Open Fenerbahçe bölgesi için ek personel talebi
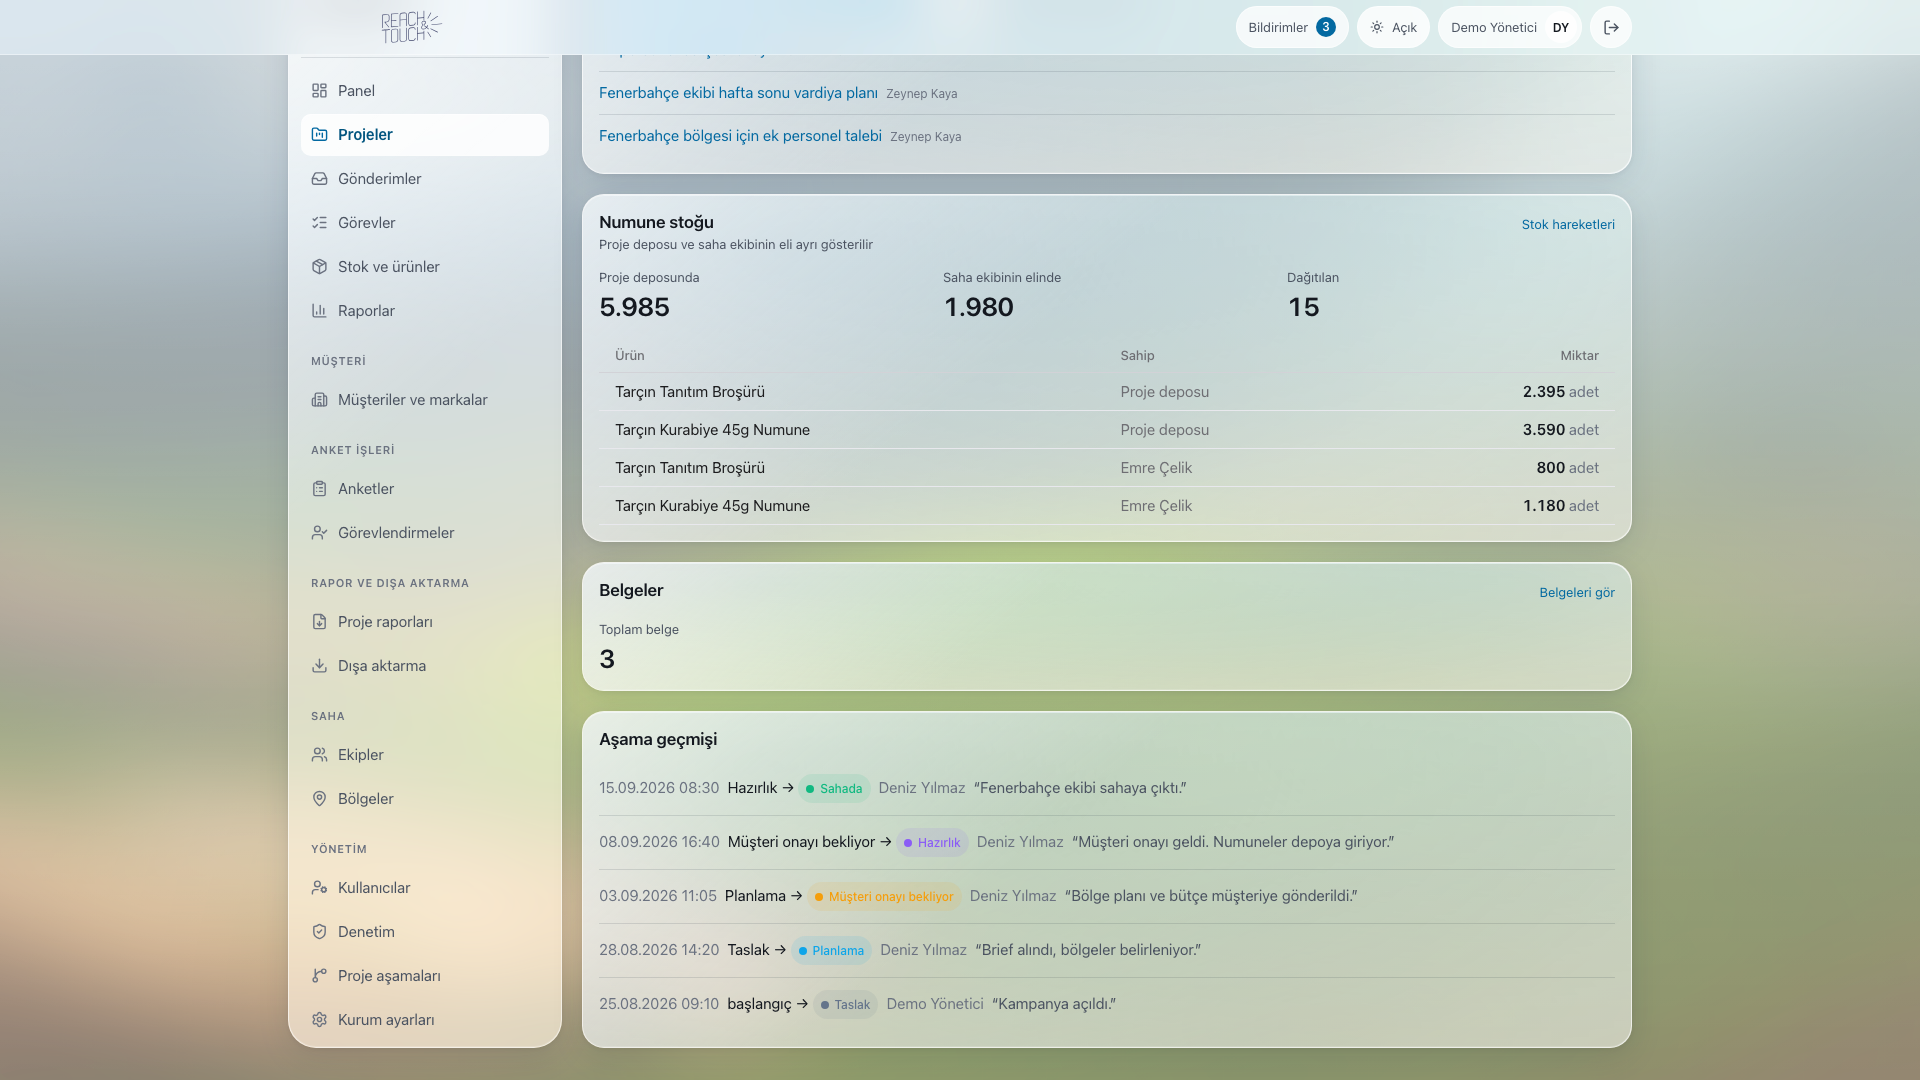 [740, 136]
